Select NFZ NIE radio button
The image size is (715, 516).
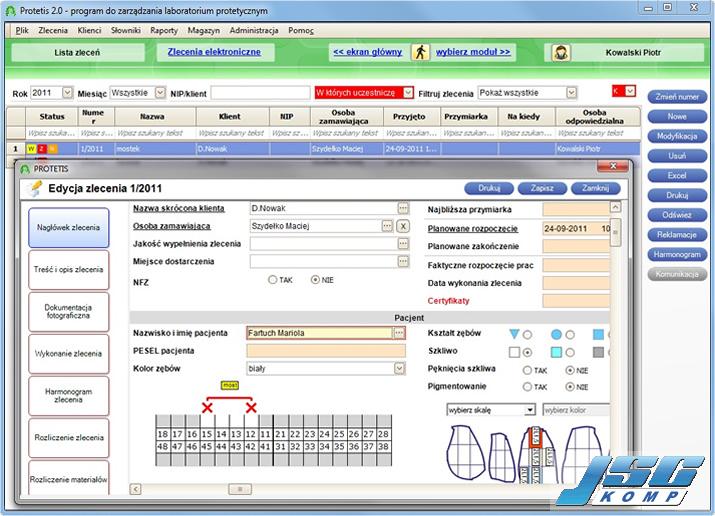315,280
